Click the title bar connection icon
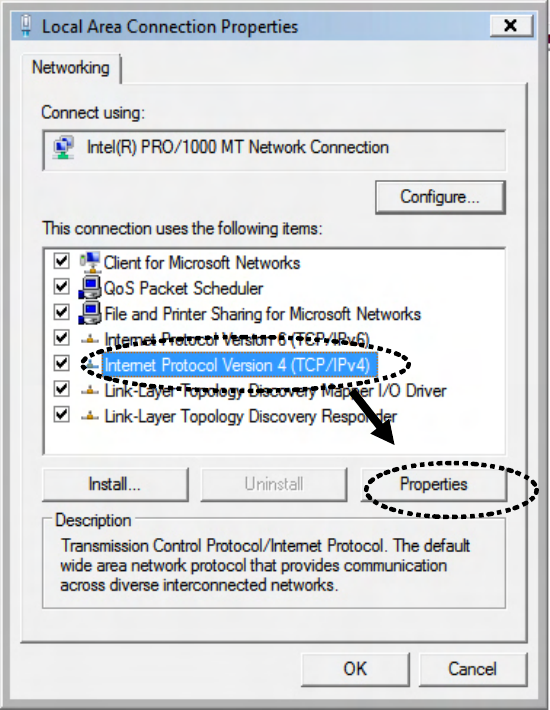The image size is (550, 710). (26, 26)
